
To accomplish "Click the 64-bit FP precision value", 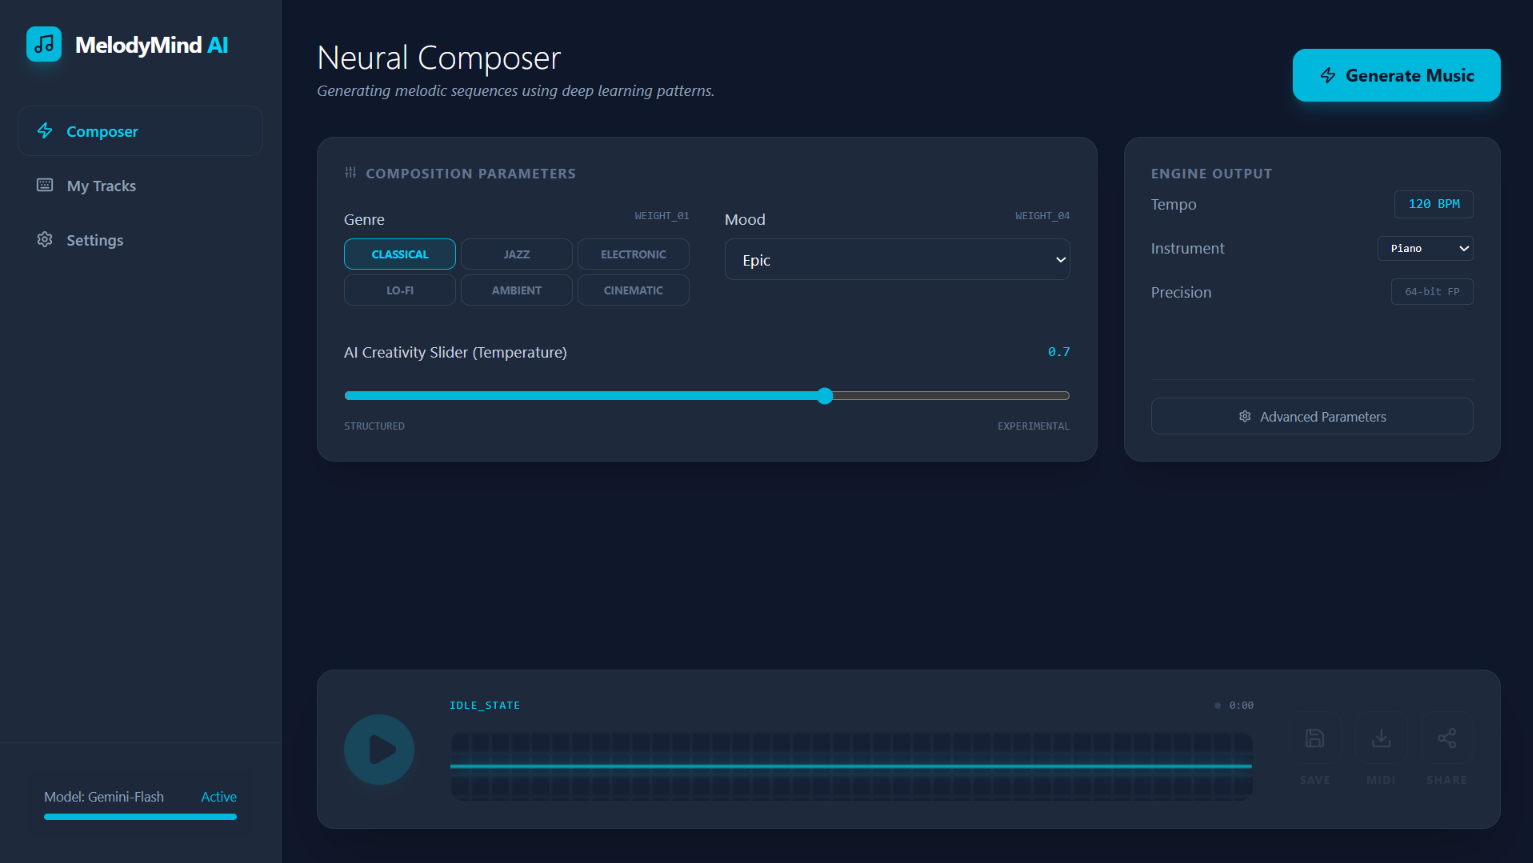I will coord(1432,291).
